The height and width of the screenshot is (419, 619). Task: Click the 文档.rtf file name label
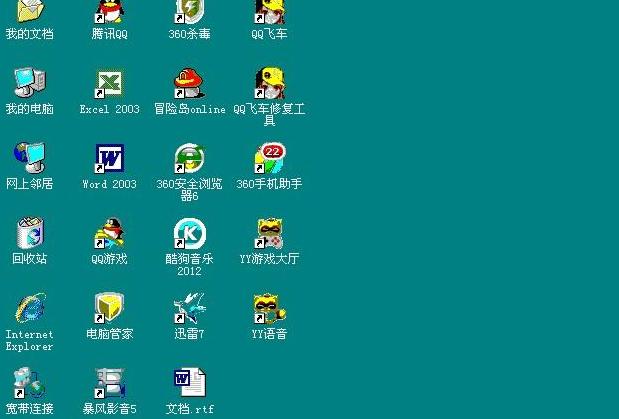(189, 409)
